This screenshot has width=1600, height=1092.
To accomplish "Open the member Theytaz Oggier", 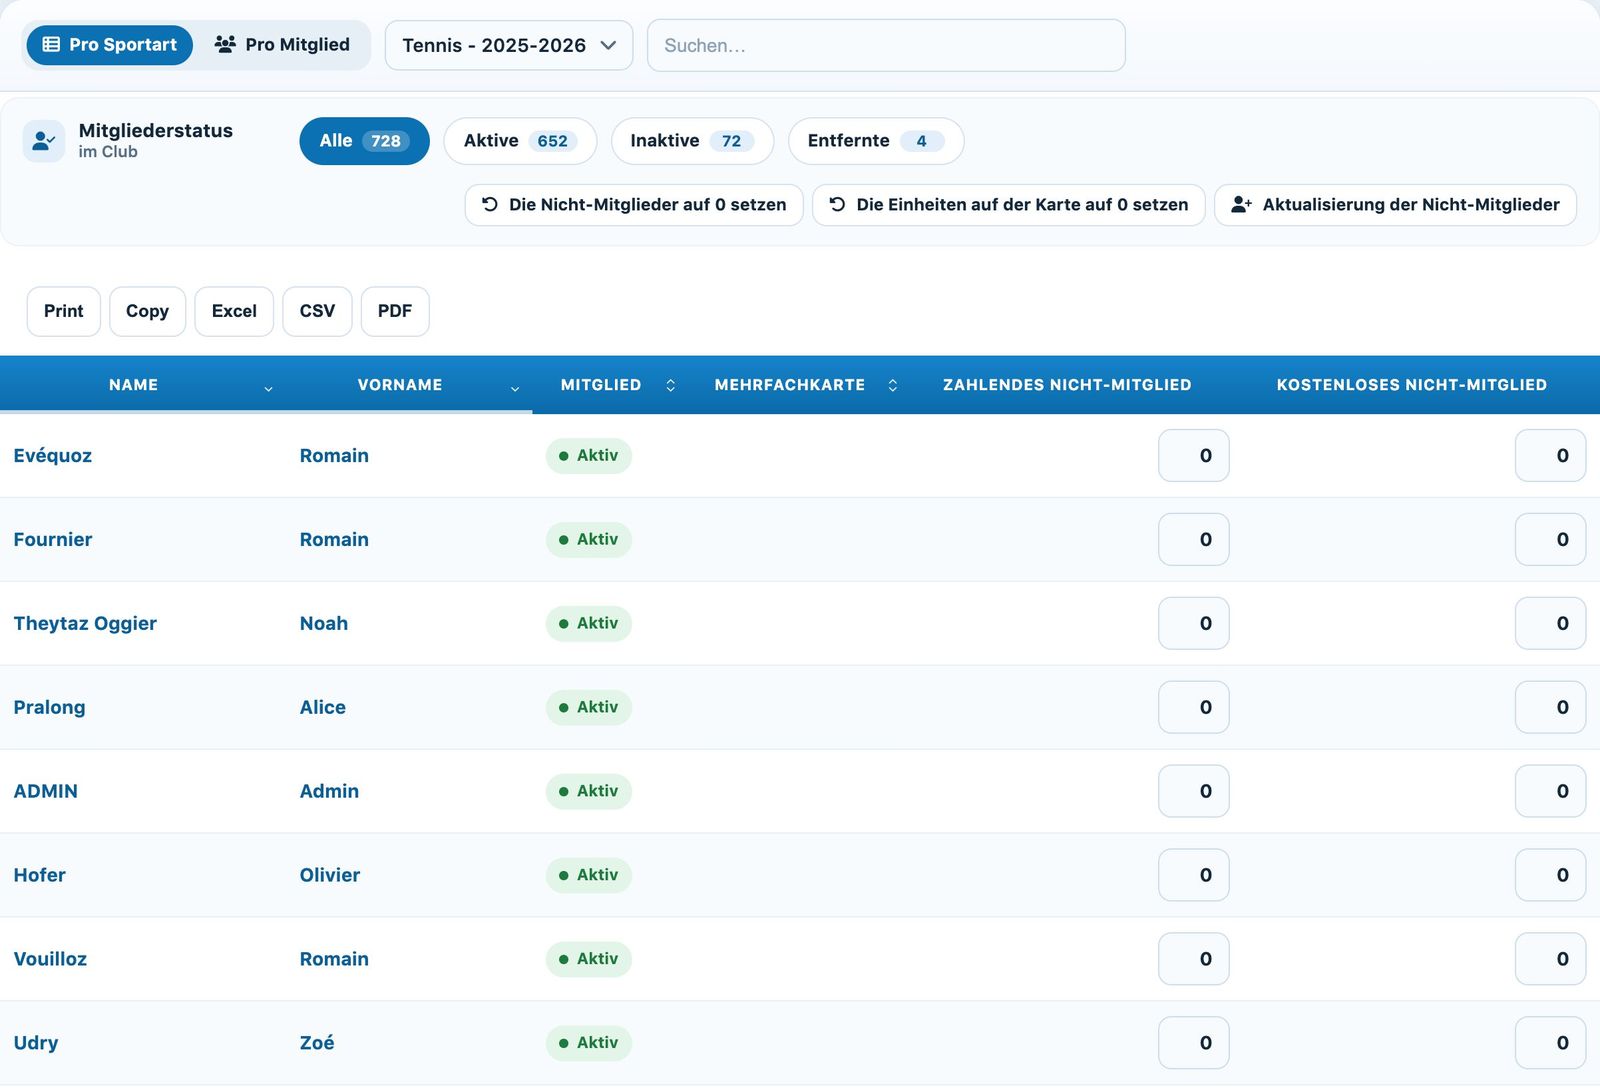I will (85, 623).
